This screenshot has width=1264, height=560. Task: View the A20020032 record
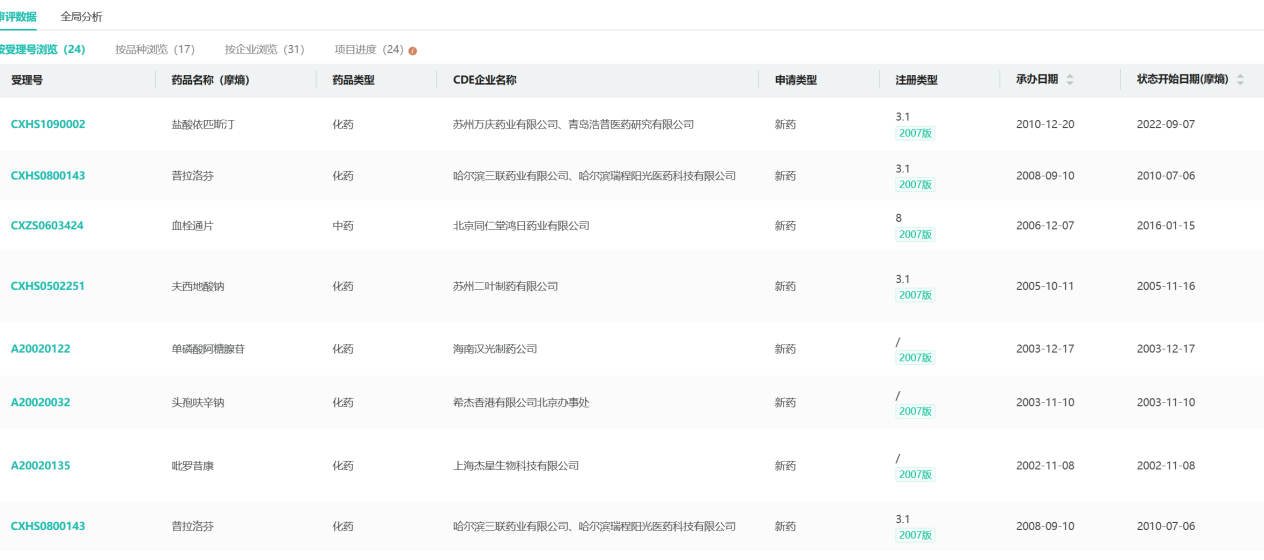point(40,403)
